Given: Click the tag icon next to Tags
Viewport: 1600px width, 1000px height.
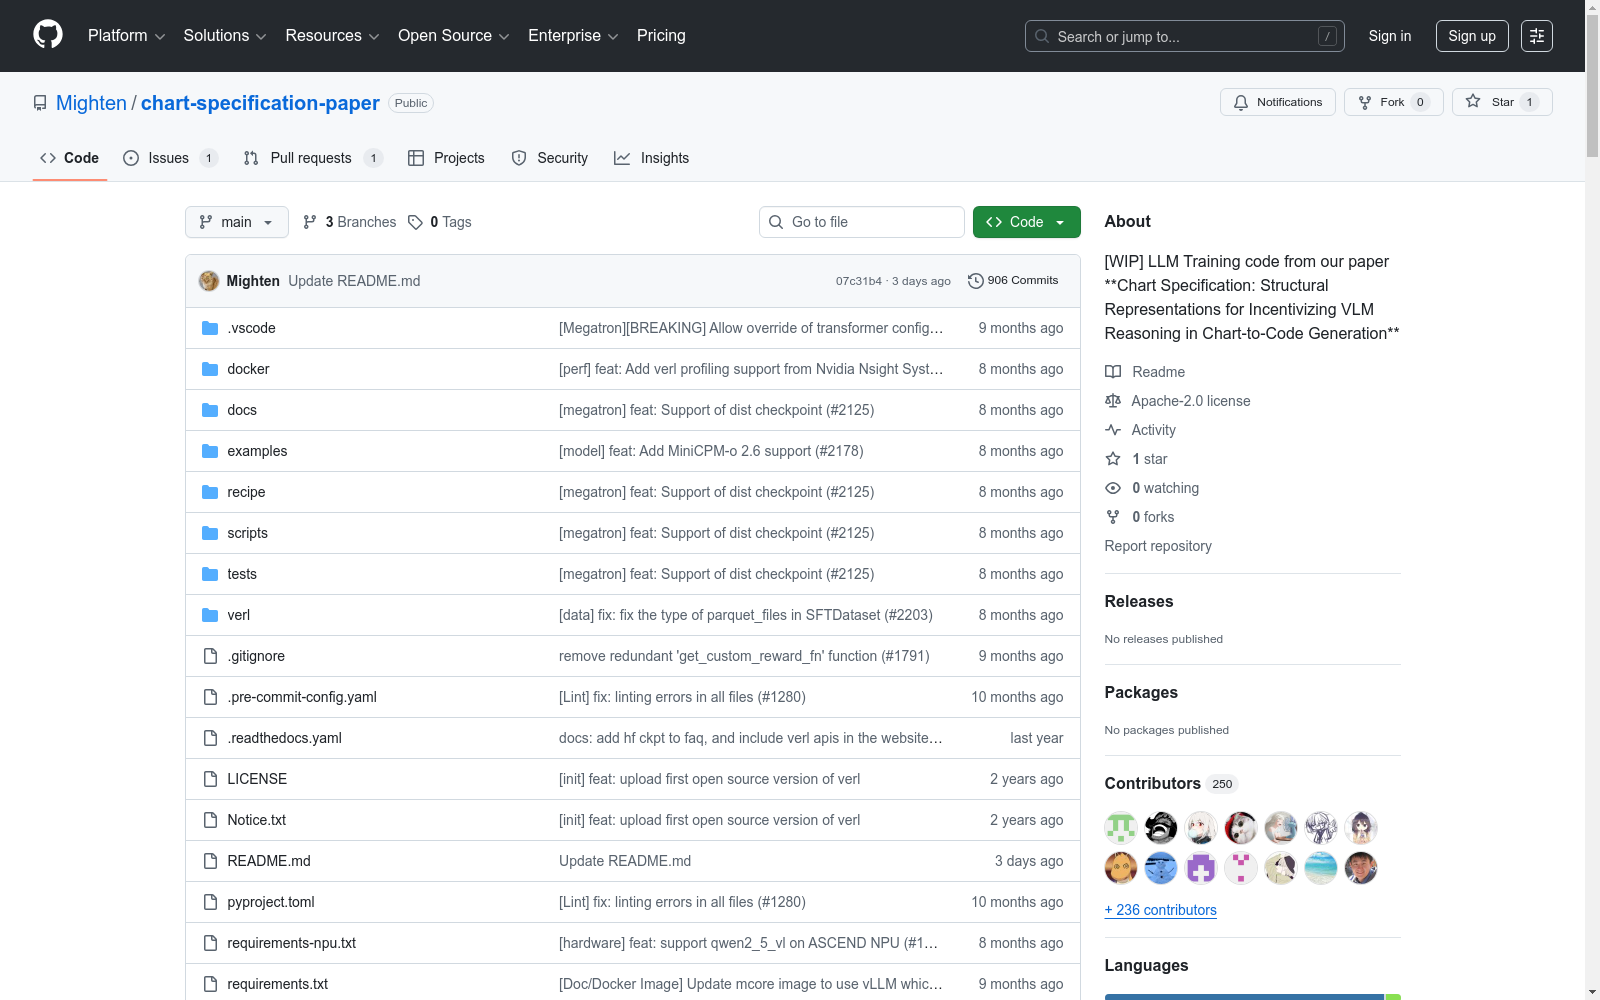Looking at the screenshot, I should pos(416,222).
